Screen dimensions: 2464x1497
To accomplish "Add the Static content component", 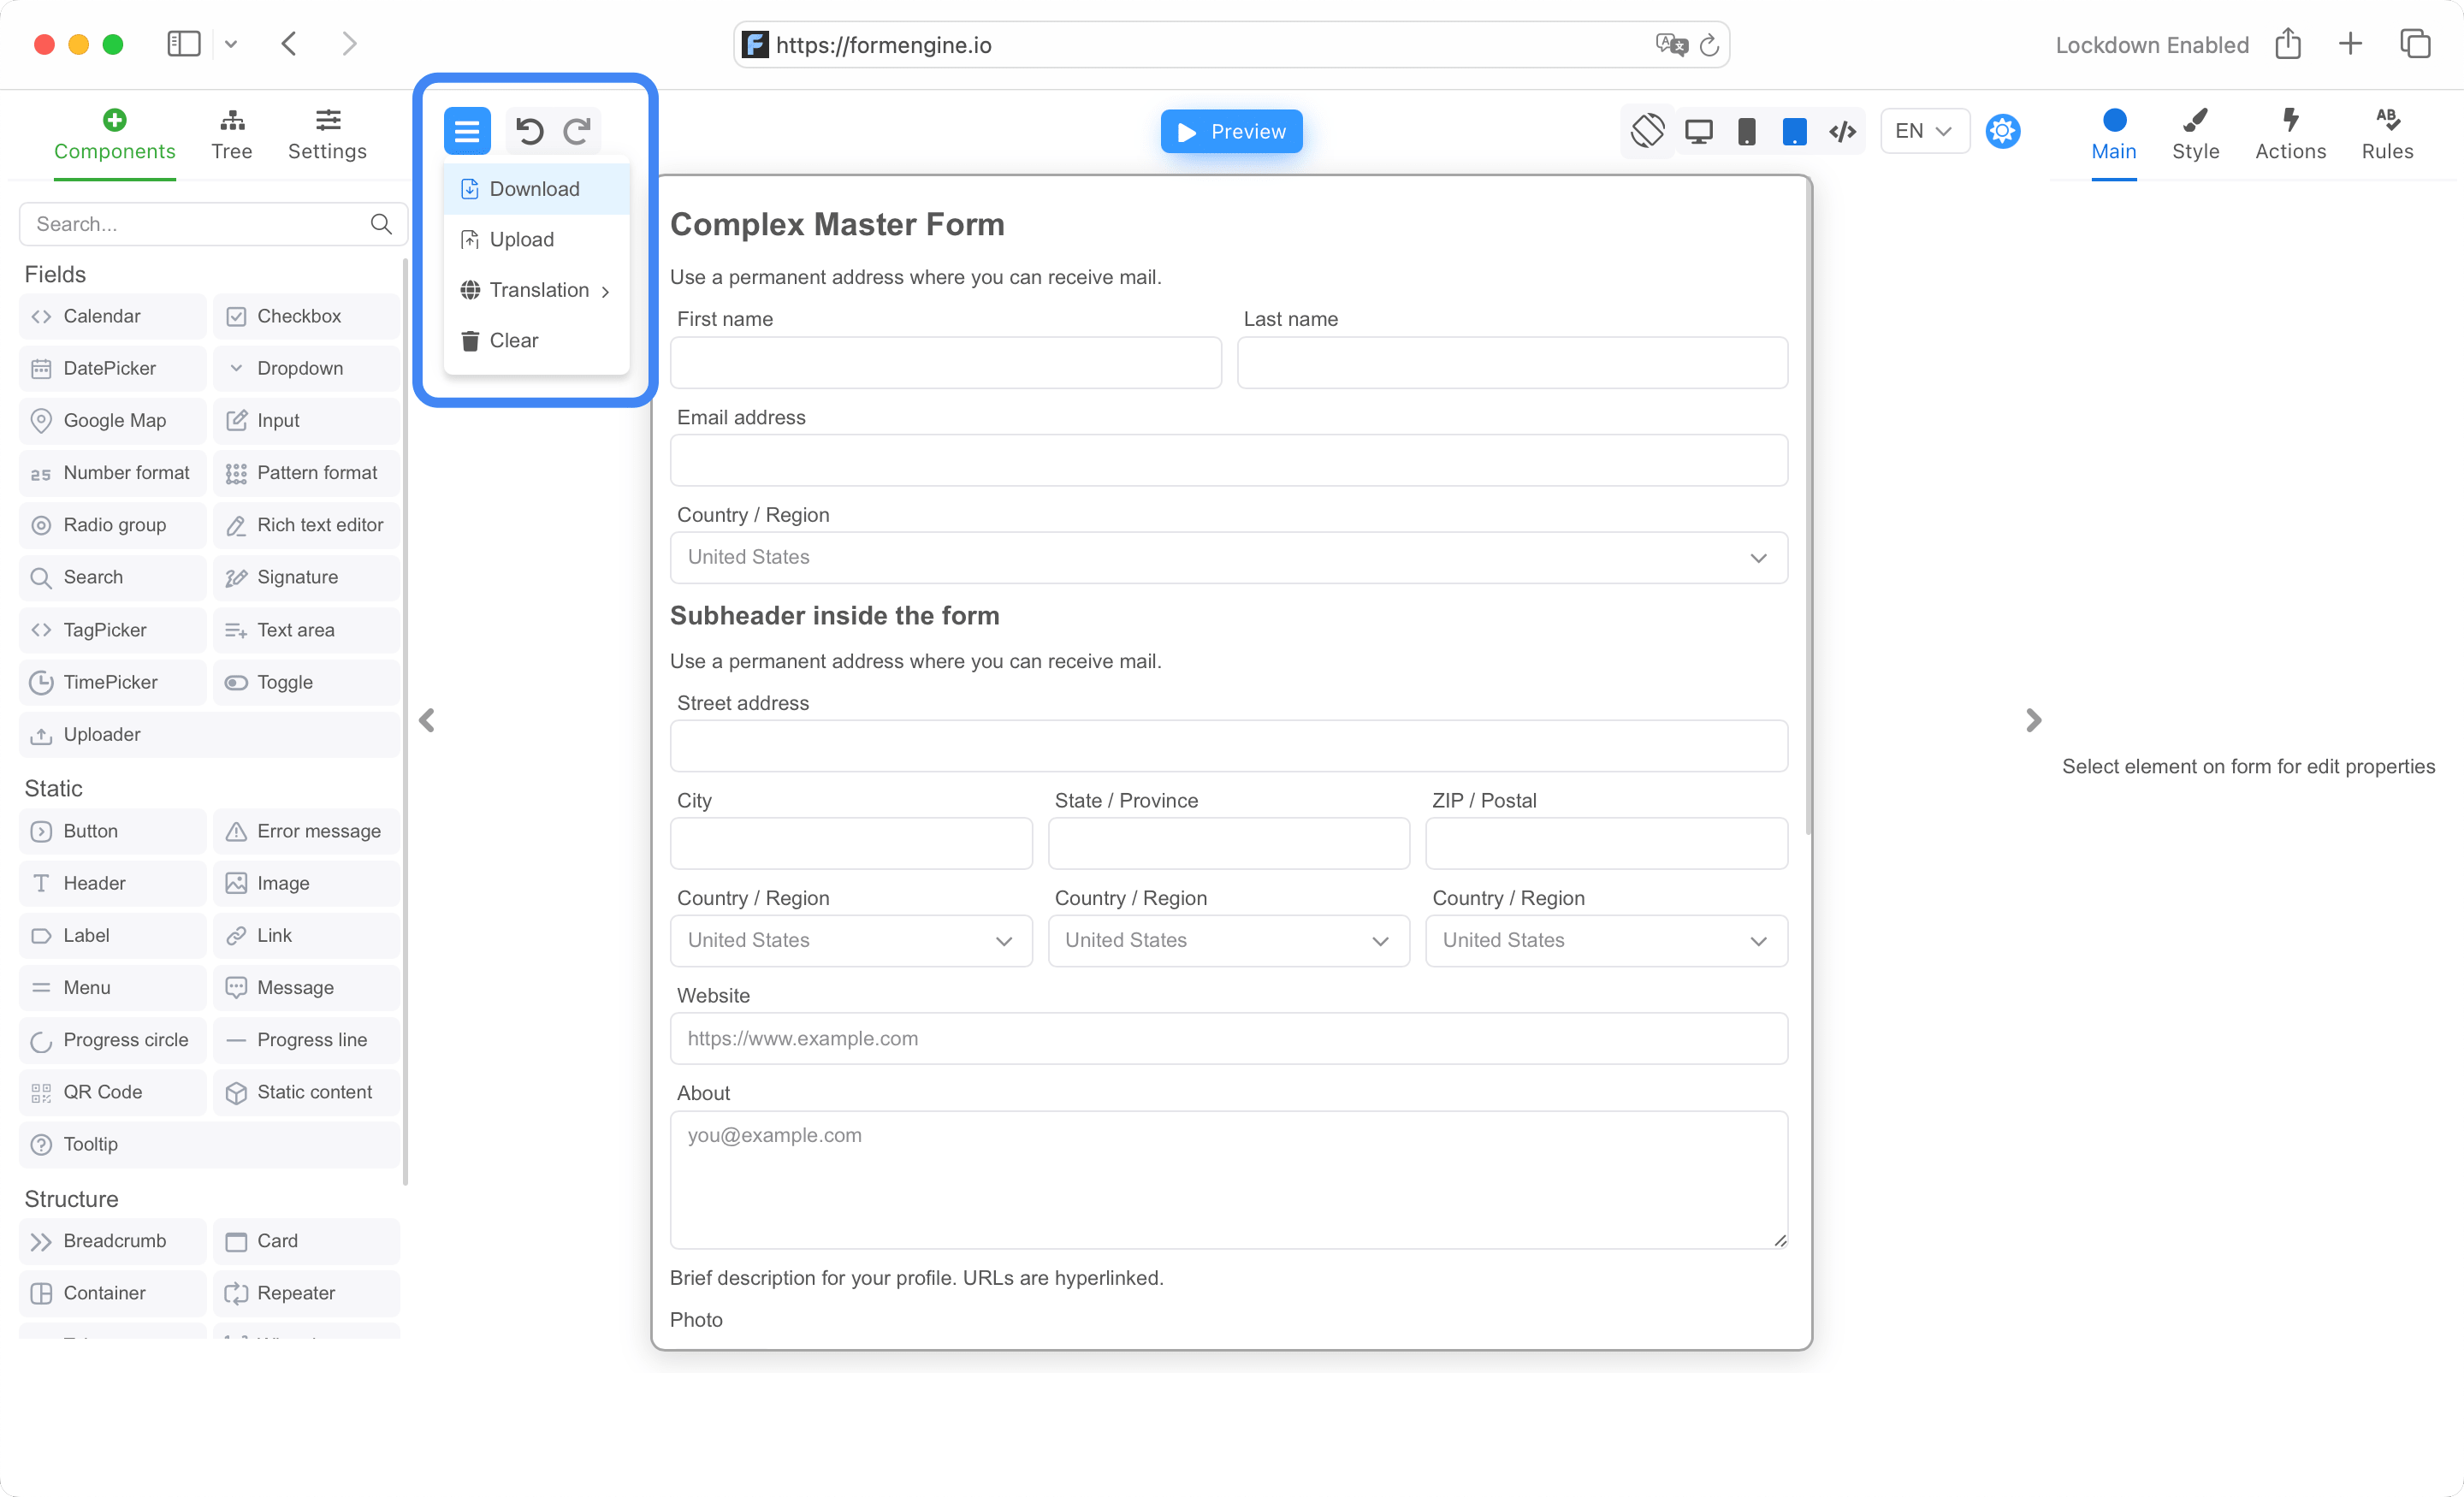I will (x=306, y=1092).
